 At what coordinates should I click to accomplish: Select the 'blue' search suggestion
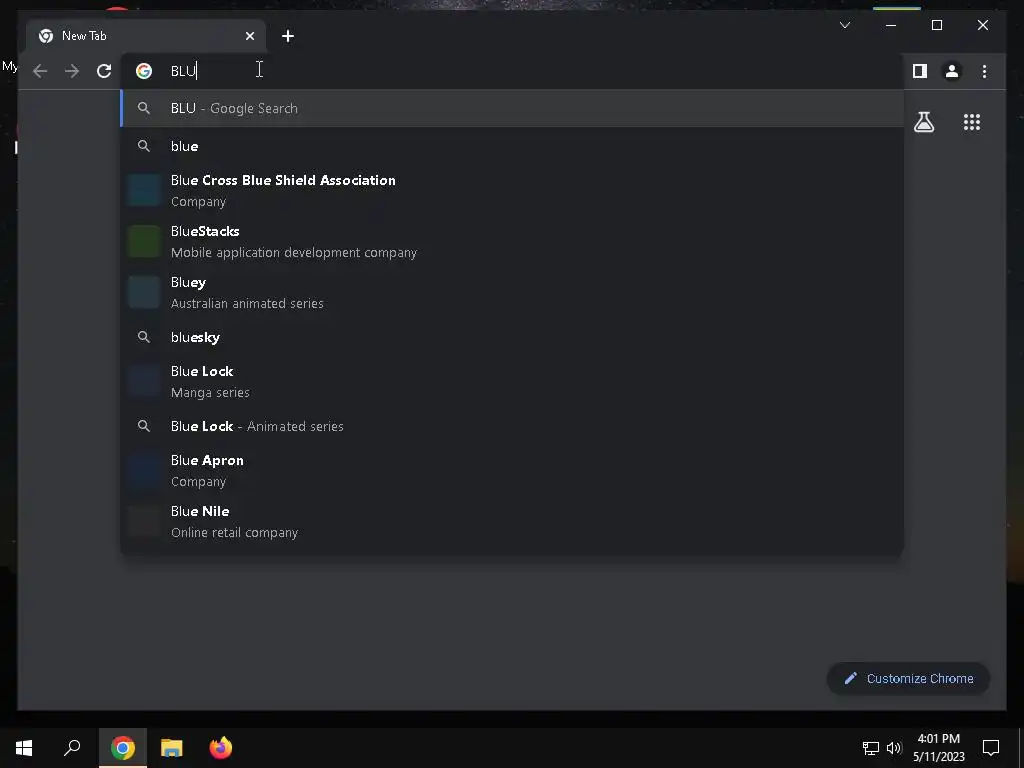click(513, 146)
